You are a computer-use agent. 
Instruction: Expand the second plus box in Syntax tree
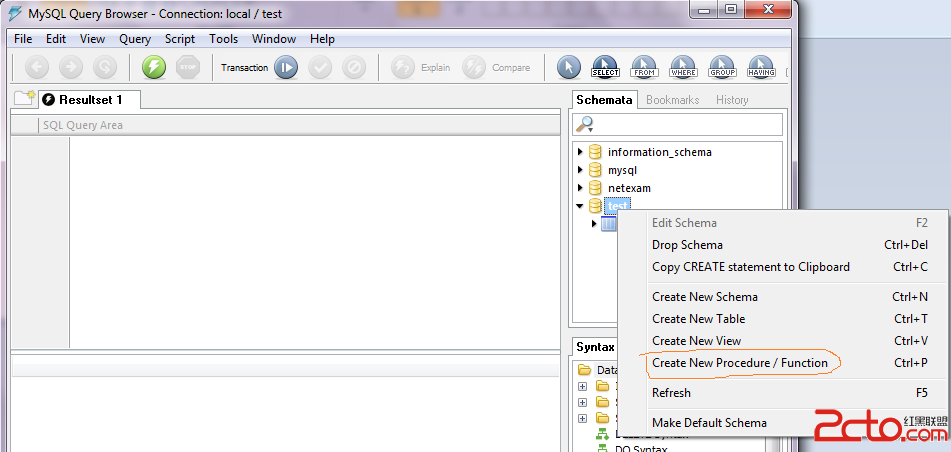[x=583, y=402]
